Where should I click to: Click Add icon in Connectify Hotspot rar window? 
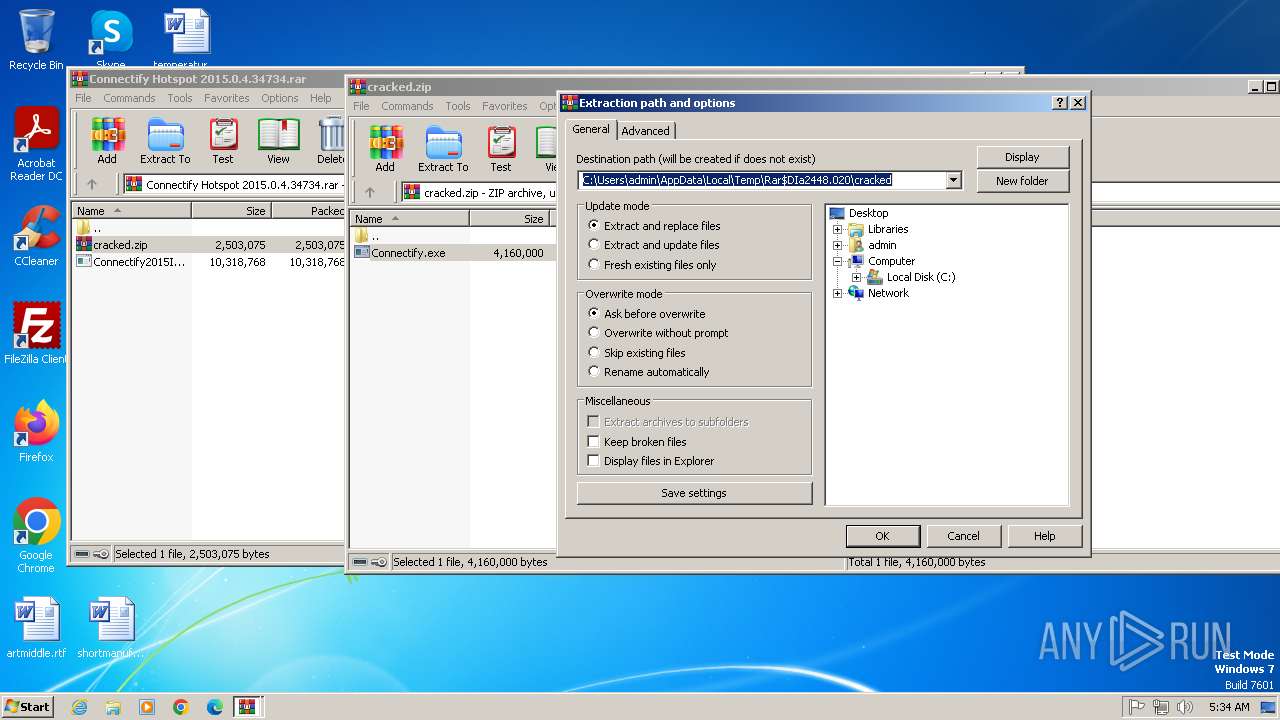(x=107, y=141)
